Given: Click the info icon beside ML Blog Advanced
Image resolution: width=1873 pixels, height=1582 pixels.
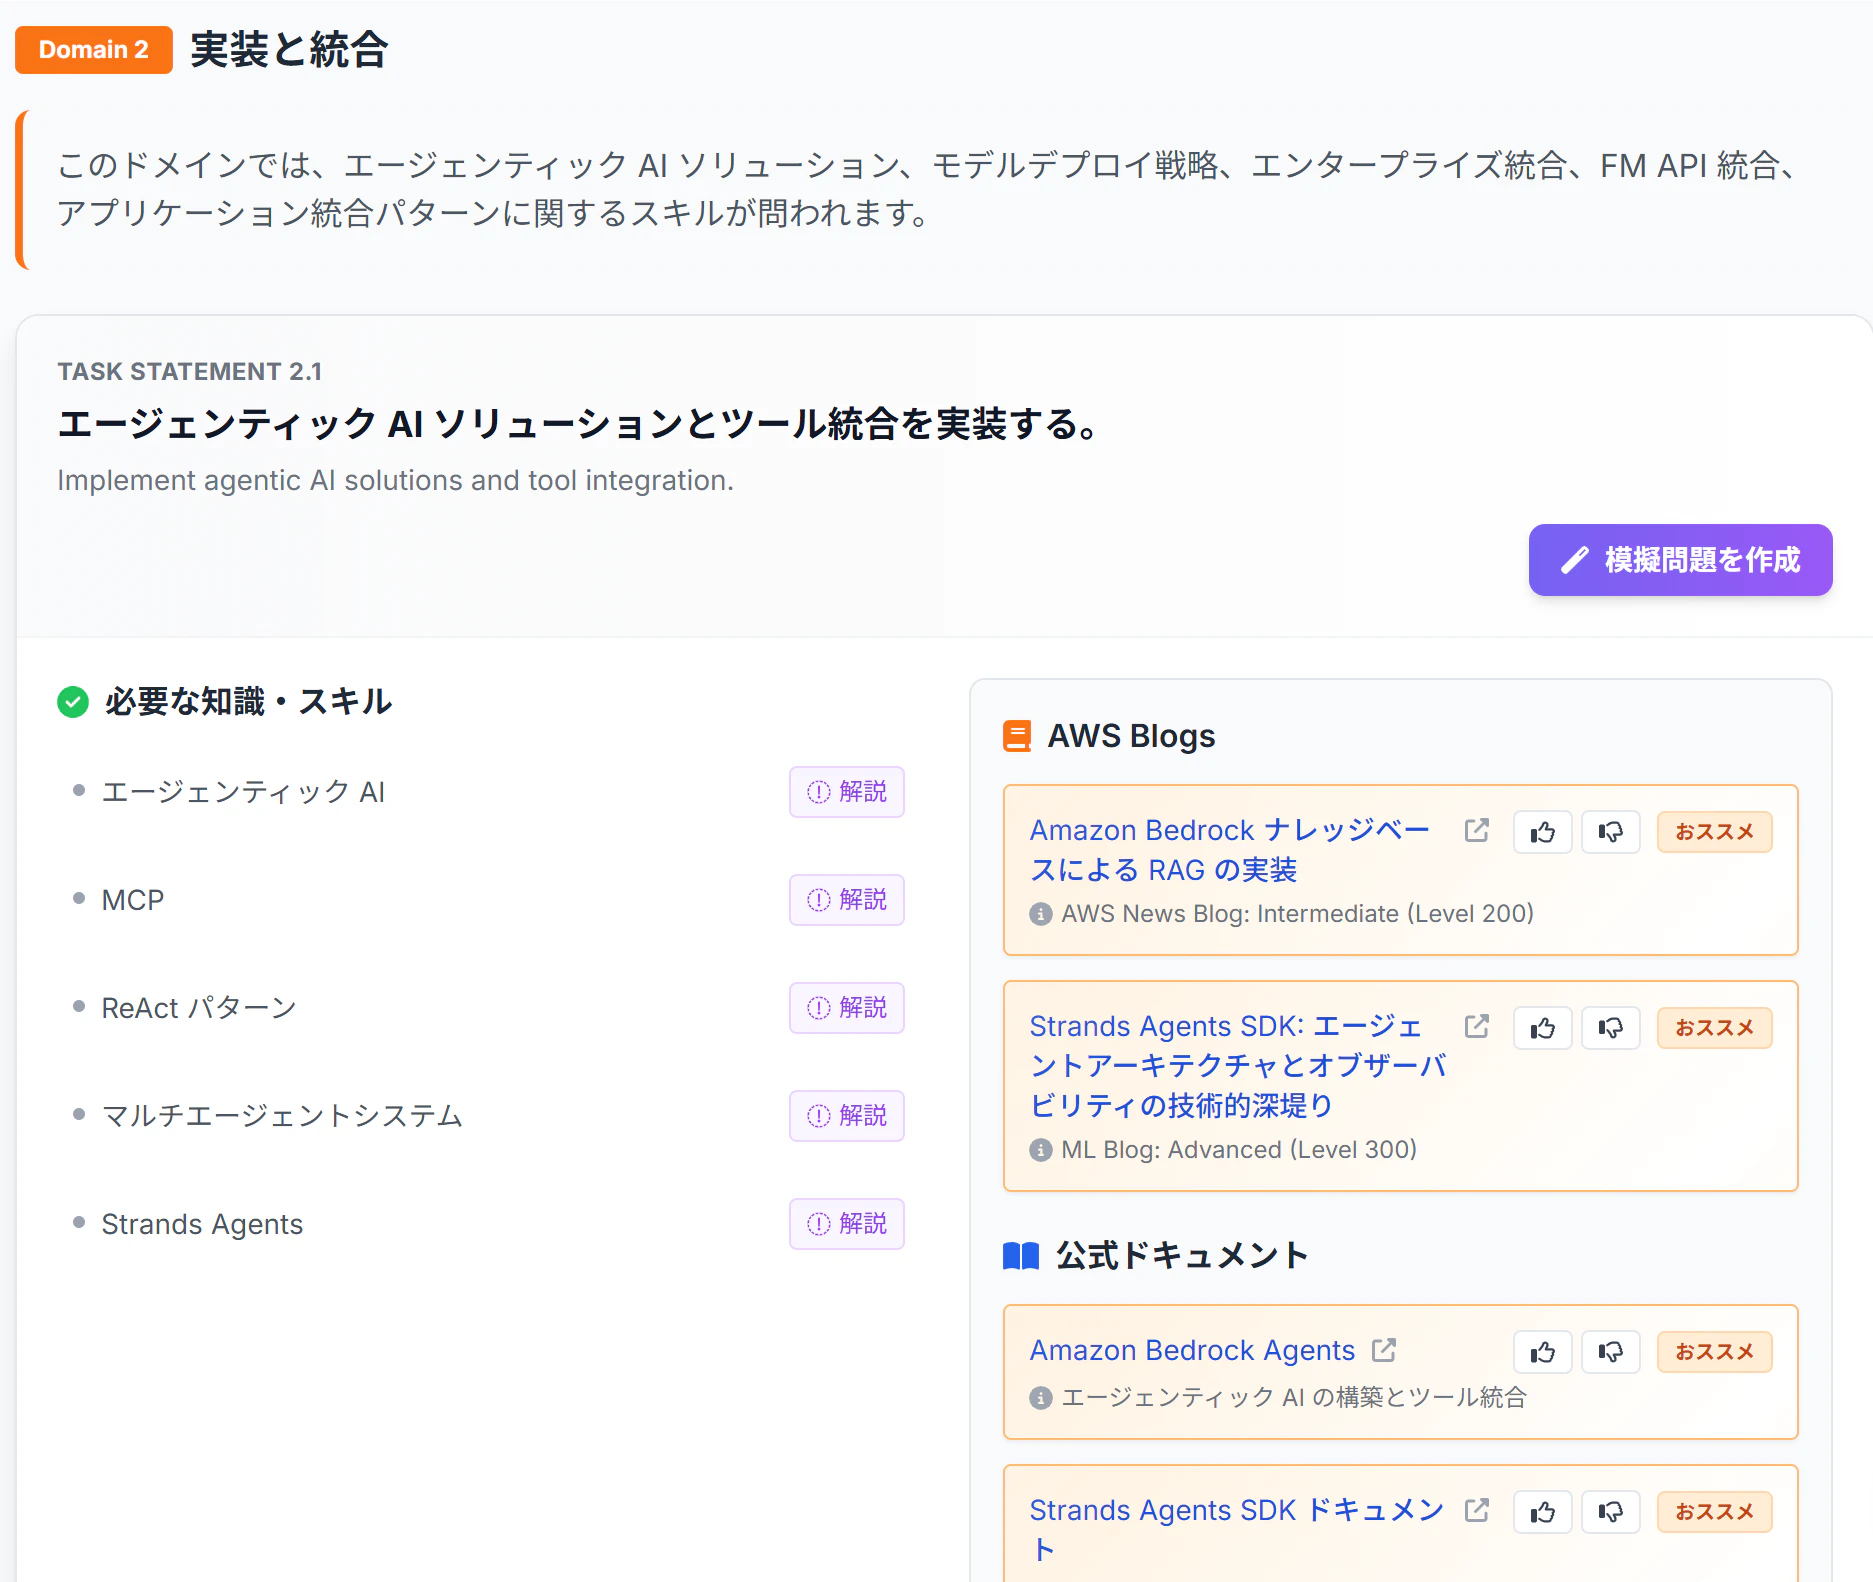Looking at the screenshot, I should [1041, 1150].
